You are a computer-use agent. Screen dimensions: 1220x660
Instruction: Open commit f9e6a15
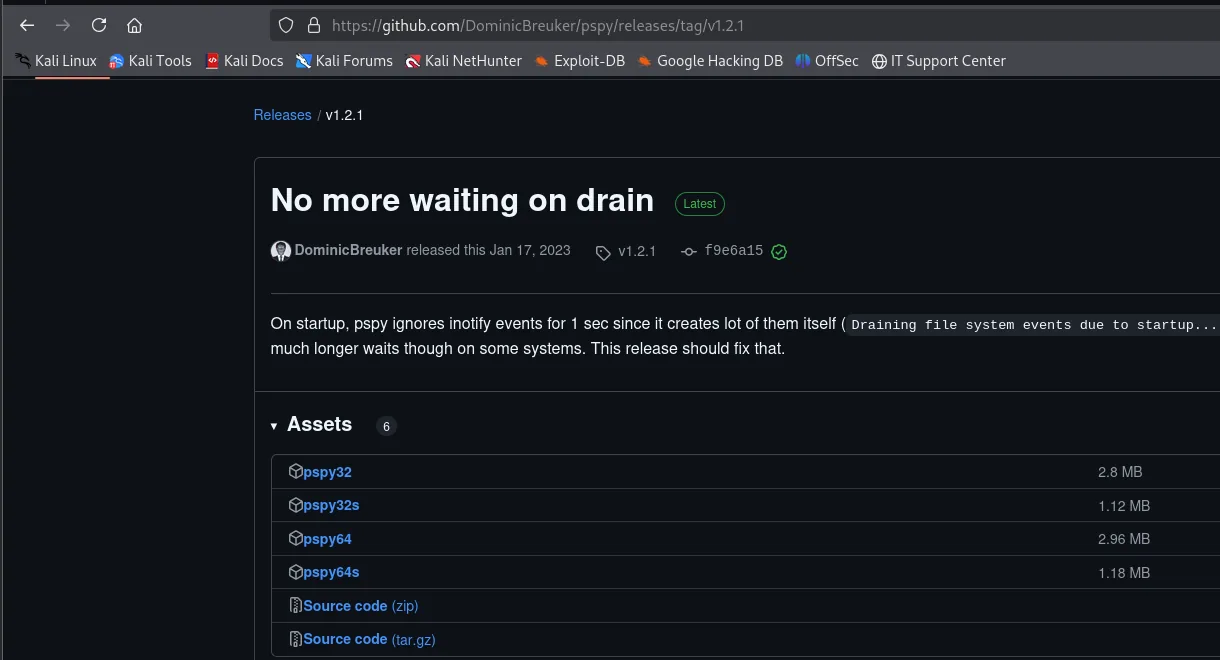click(x=733, y=251)
